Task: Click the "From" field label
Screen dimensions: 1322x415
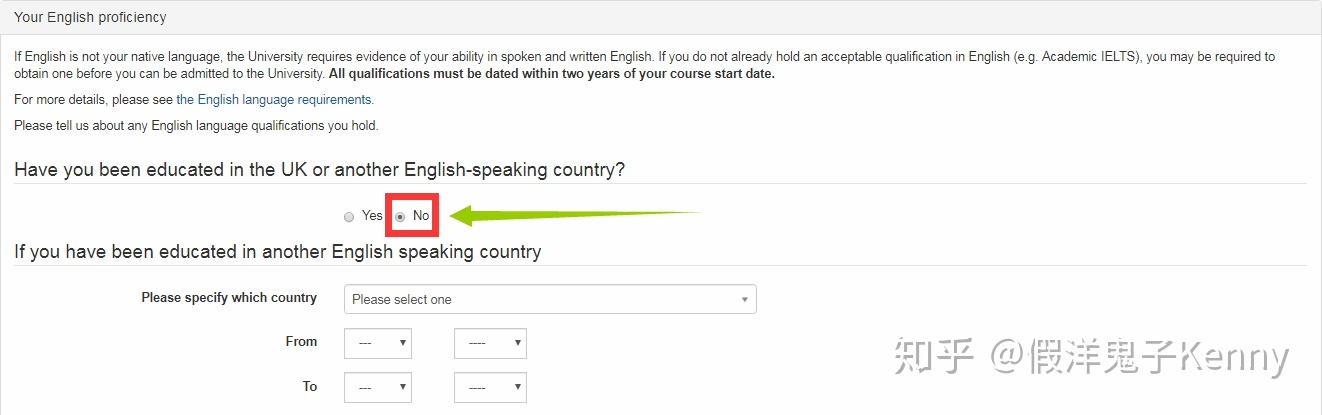Action: click(x=301, y=342)
